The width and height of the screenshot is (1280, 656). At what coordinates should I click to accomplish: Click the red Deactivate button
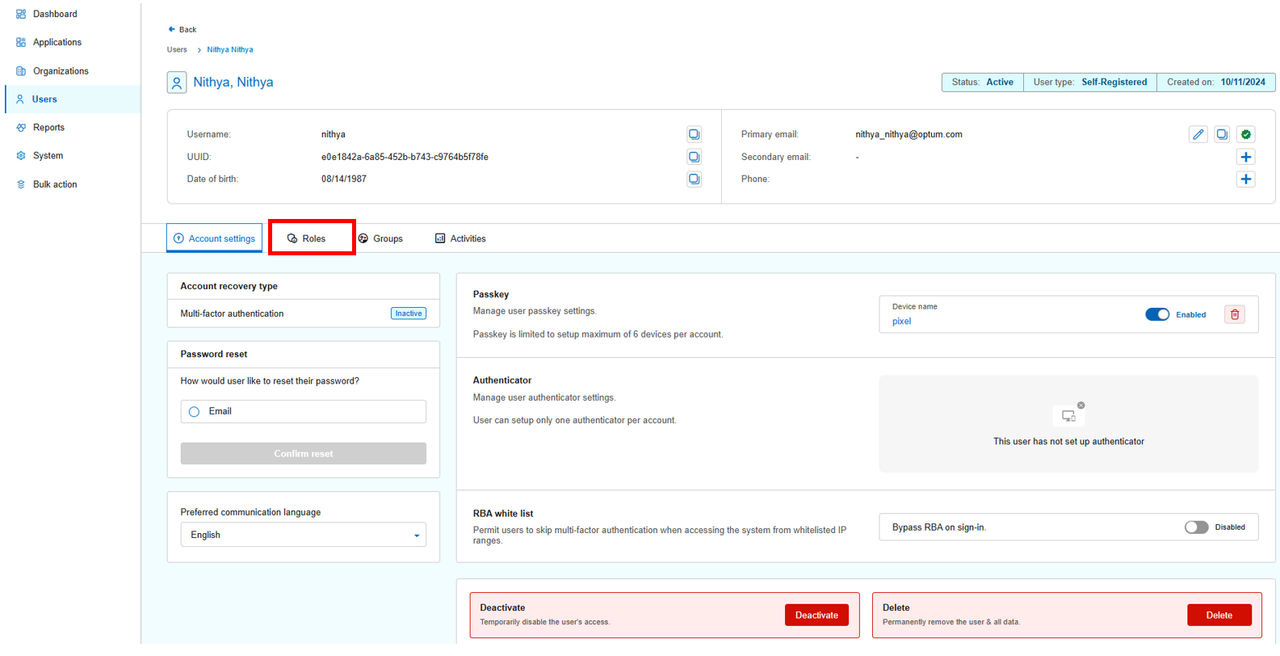point(817,615)
